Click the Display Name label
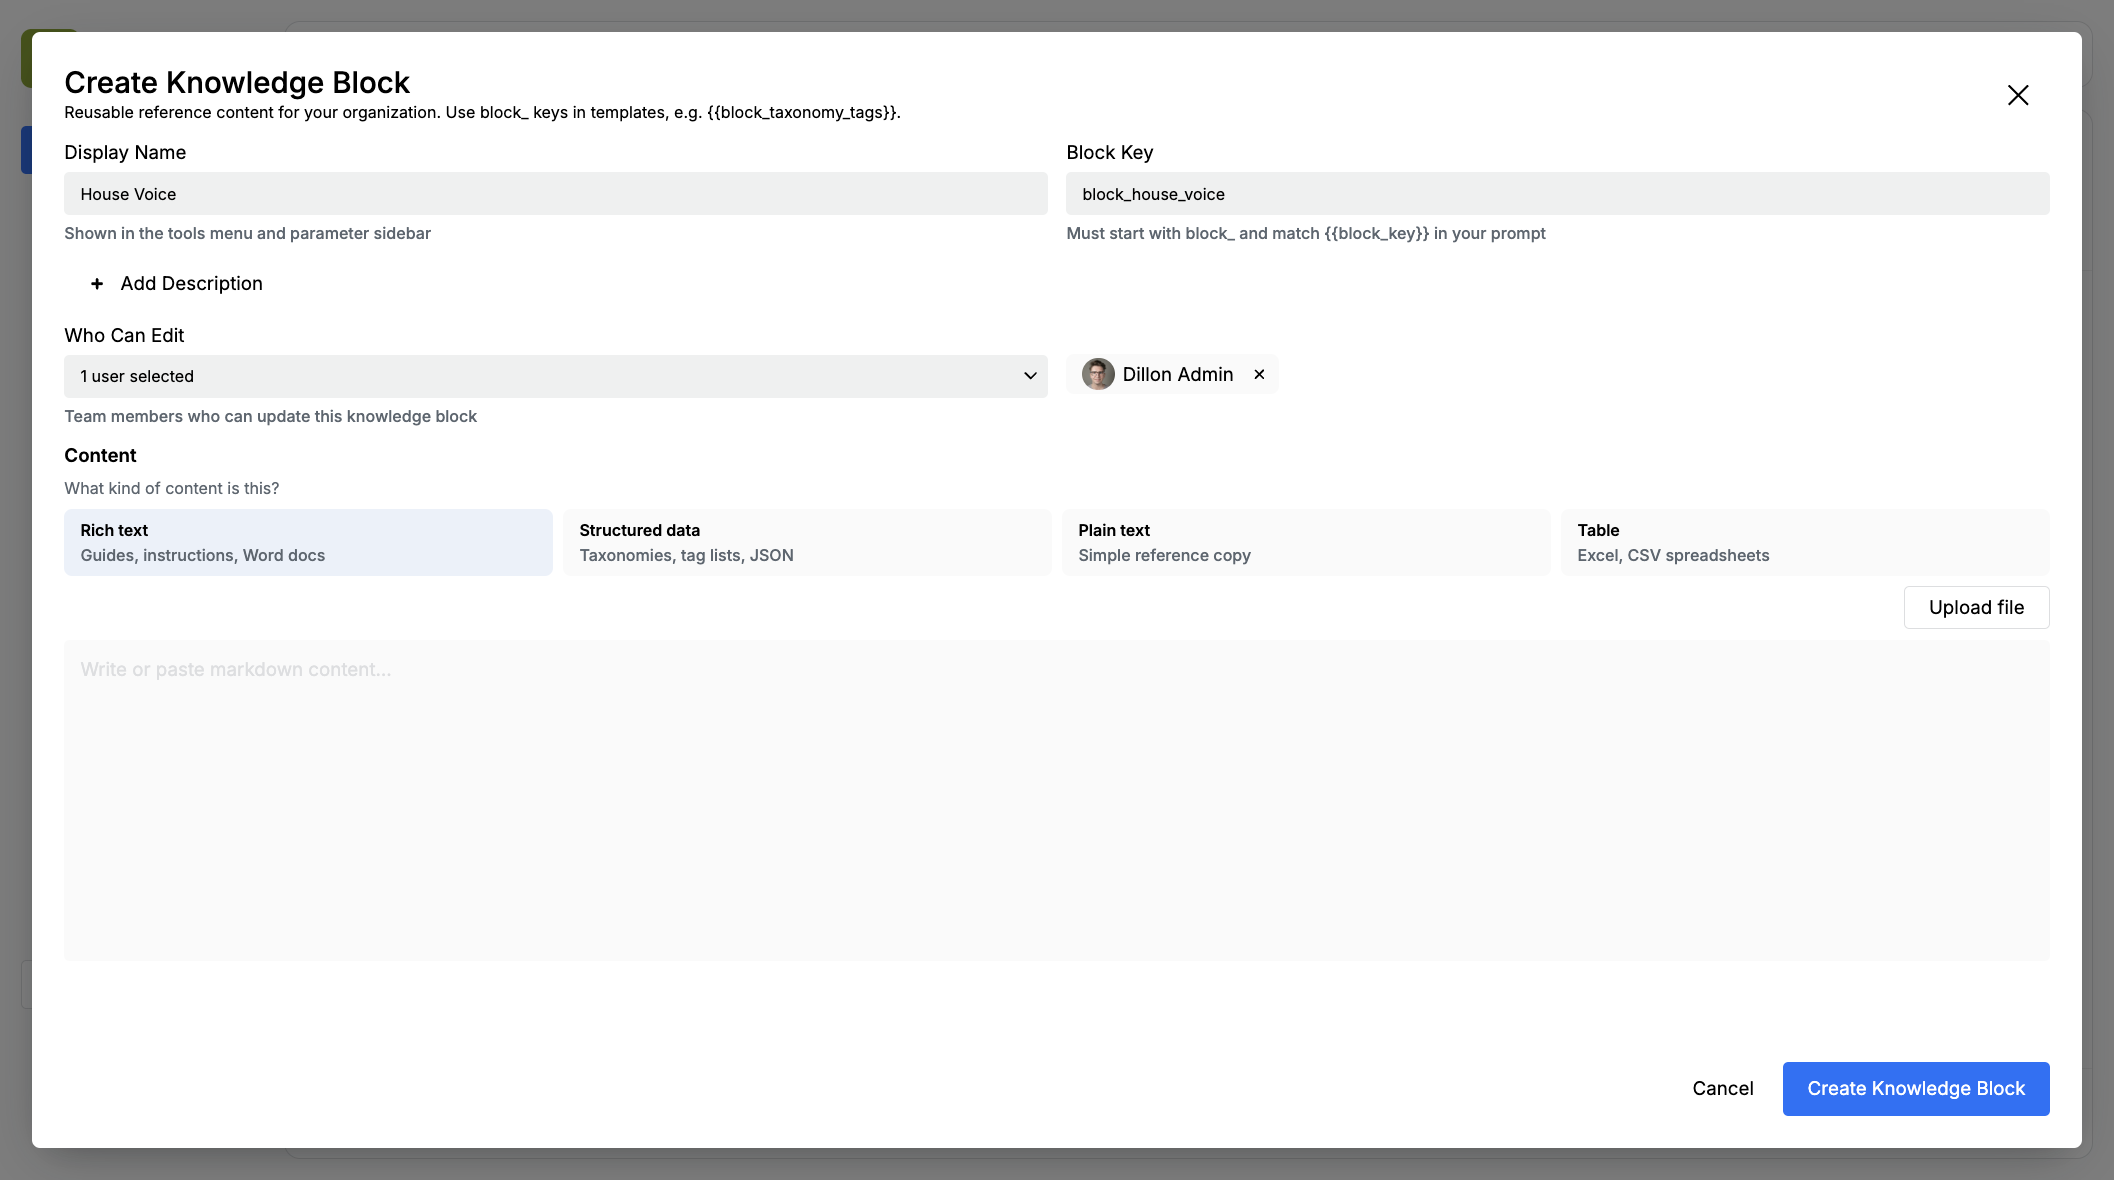 [125, 152]
